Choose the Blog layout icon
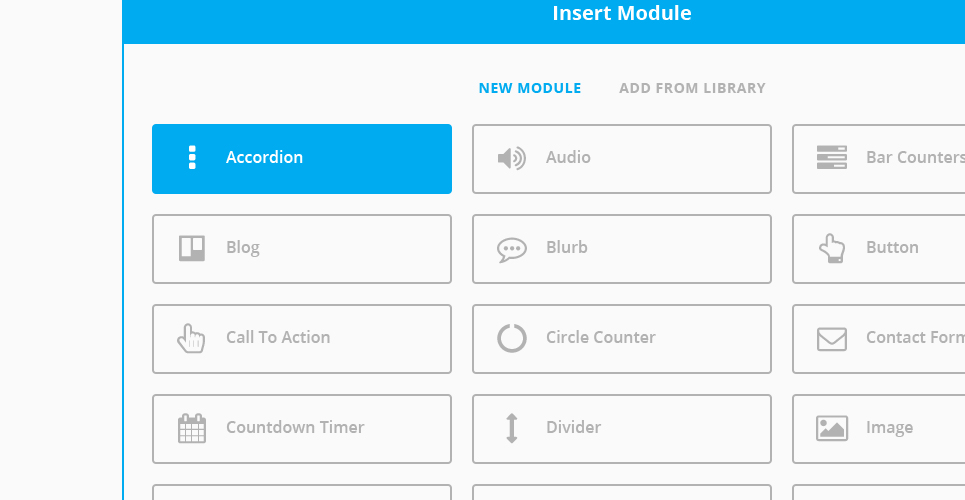Image resolution: width=965 pixels, height=500 pixels. 192,248
